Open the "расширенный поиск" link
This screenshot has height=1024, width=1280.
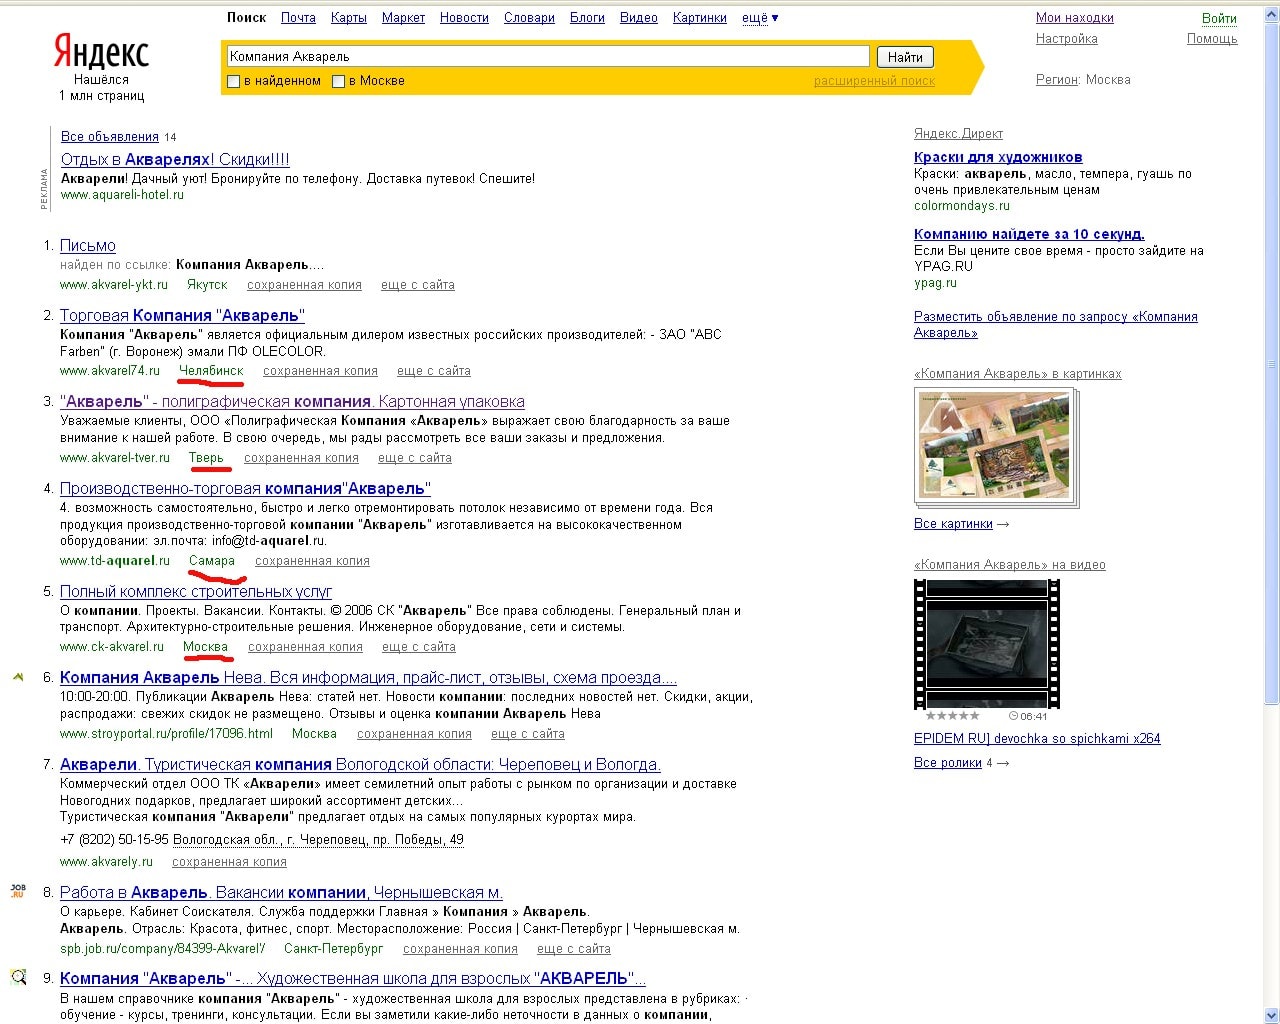coord(874,81)
